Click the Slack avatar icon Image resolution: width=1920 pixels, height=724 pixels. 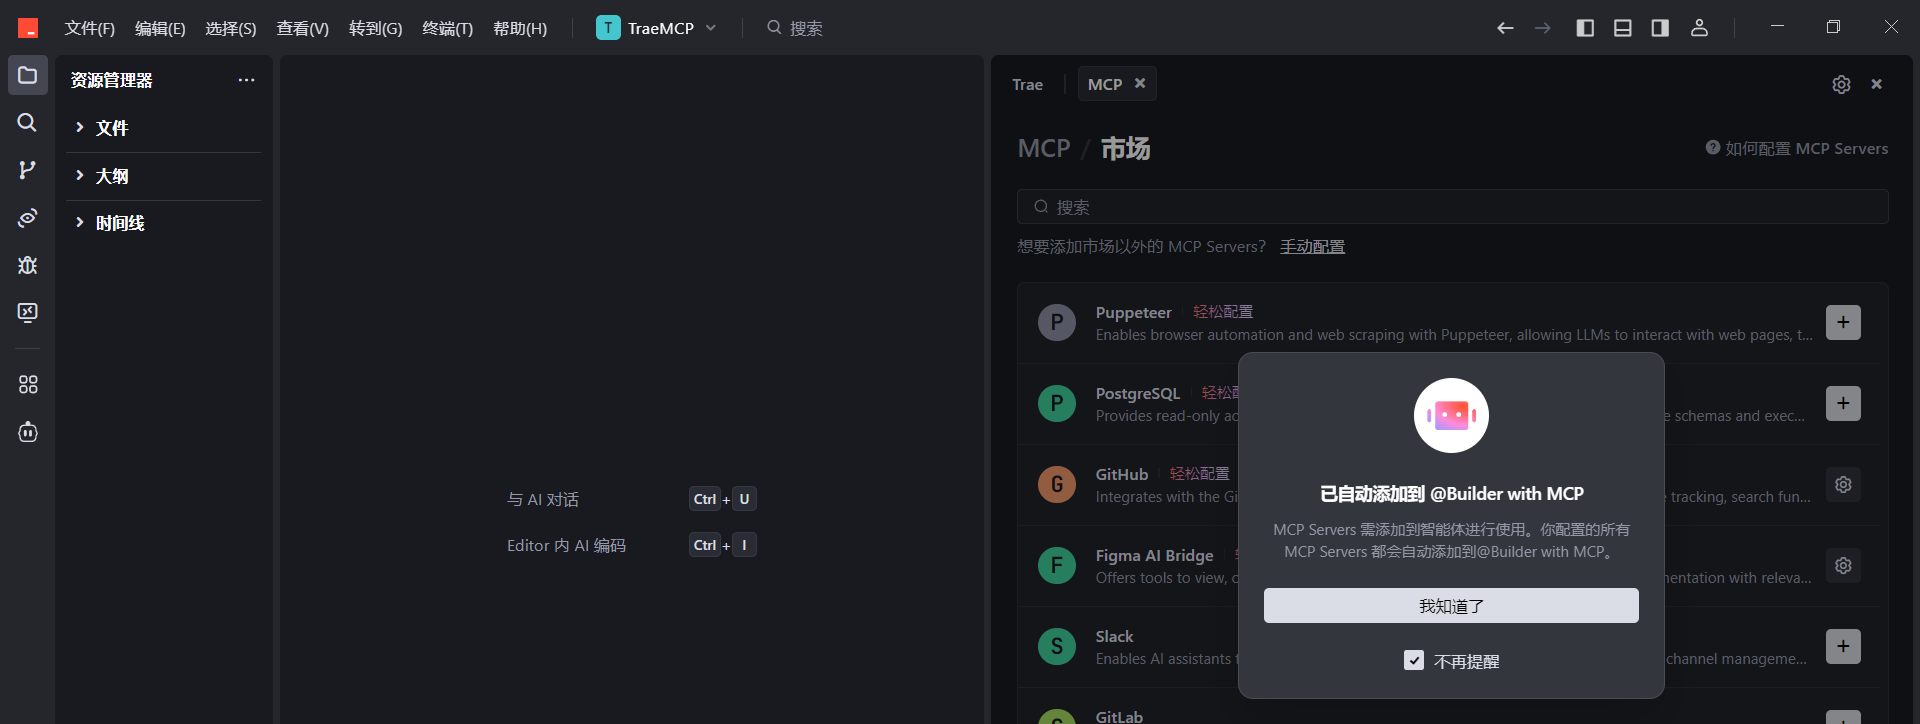tap(1057, 646)
